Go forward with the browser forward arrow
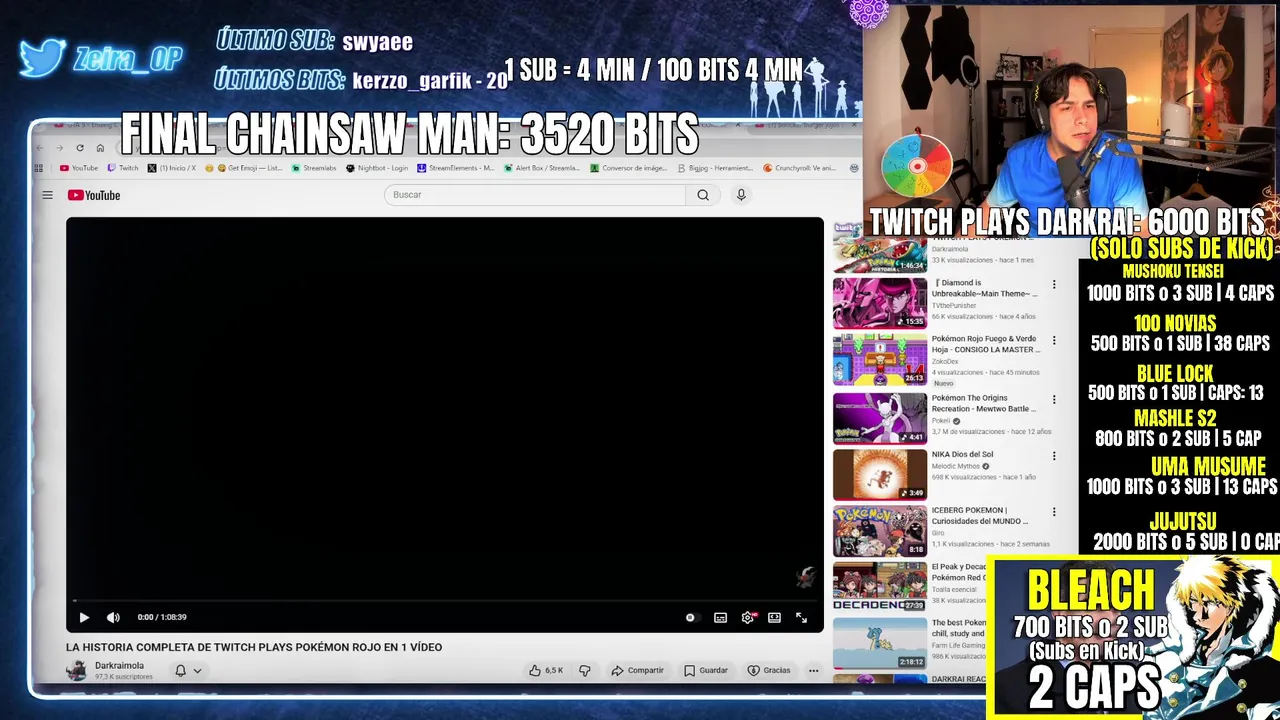 (59, 148)
